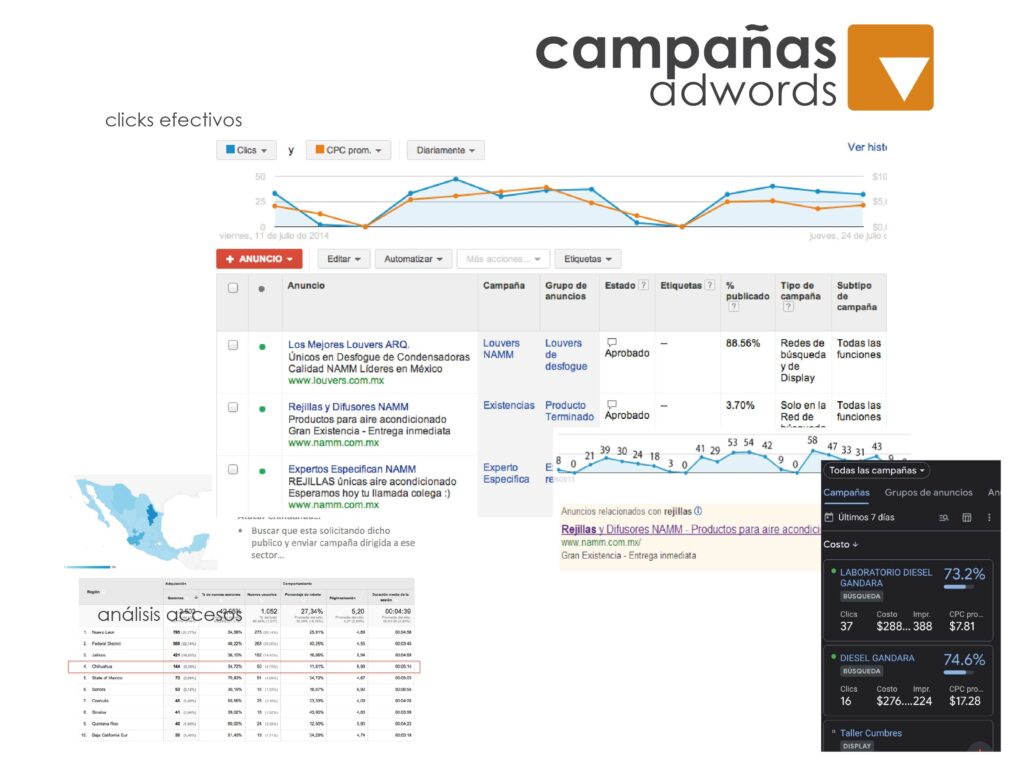Click plus icon on ANUNCIO button
Image resolution: width=1024 pixels, height=768 pixels.
point(230,259)
